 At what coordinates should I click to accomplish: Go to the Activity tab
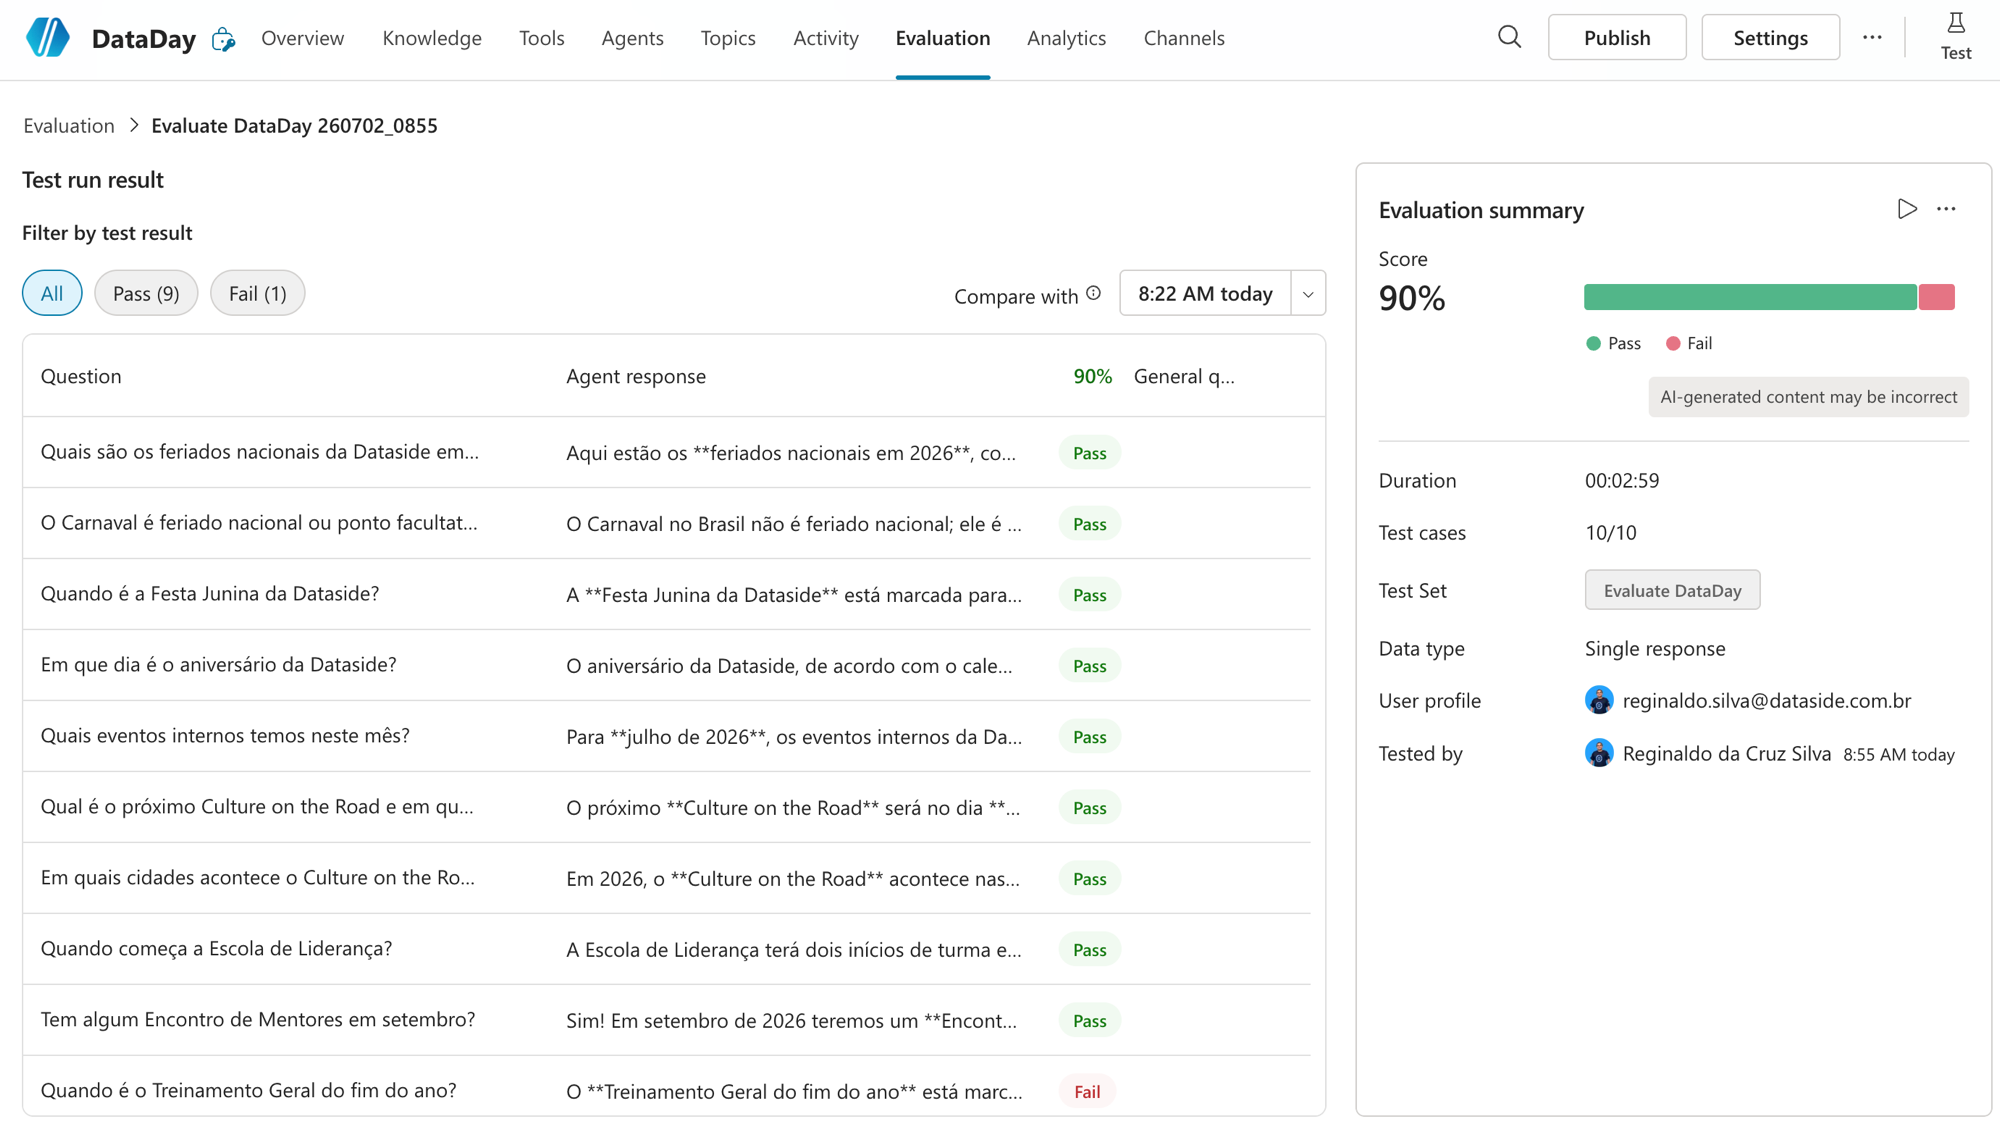point(825,38)
